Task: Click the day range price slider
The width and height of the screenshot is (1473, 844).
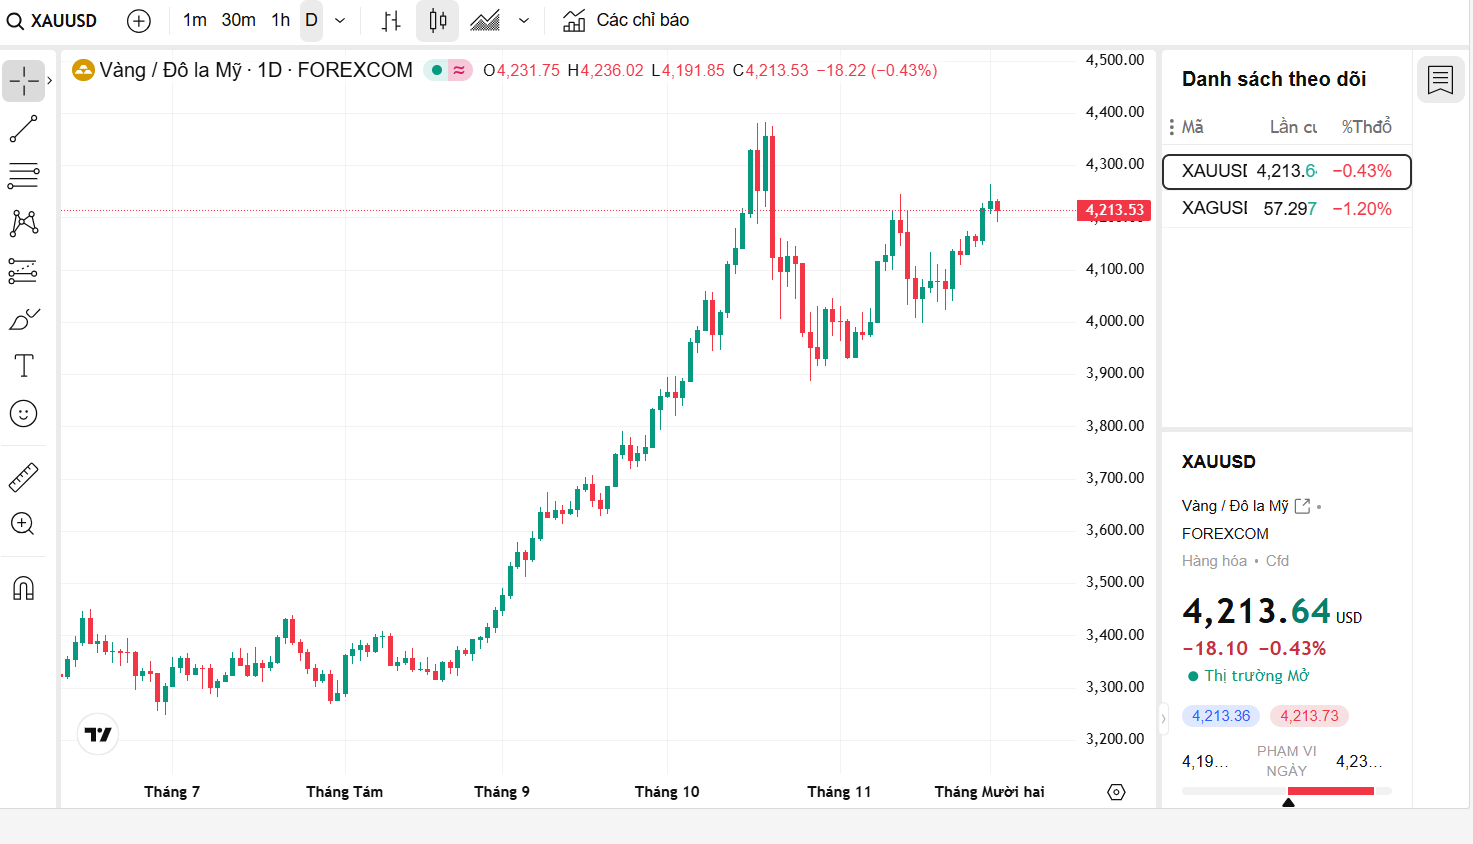Action: click(1286, 791)
